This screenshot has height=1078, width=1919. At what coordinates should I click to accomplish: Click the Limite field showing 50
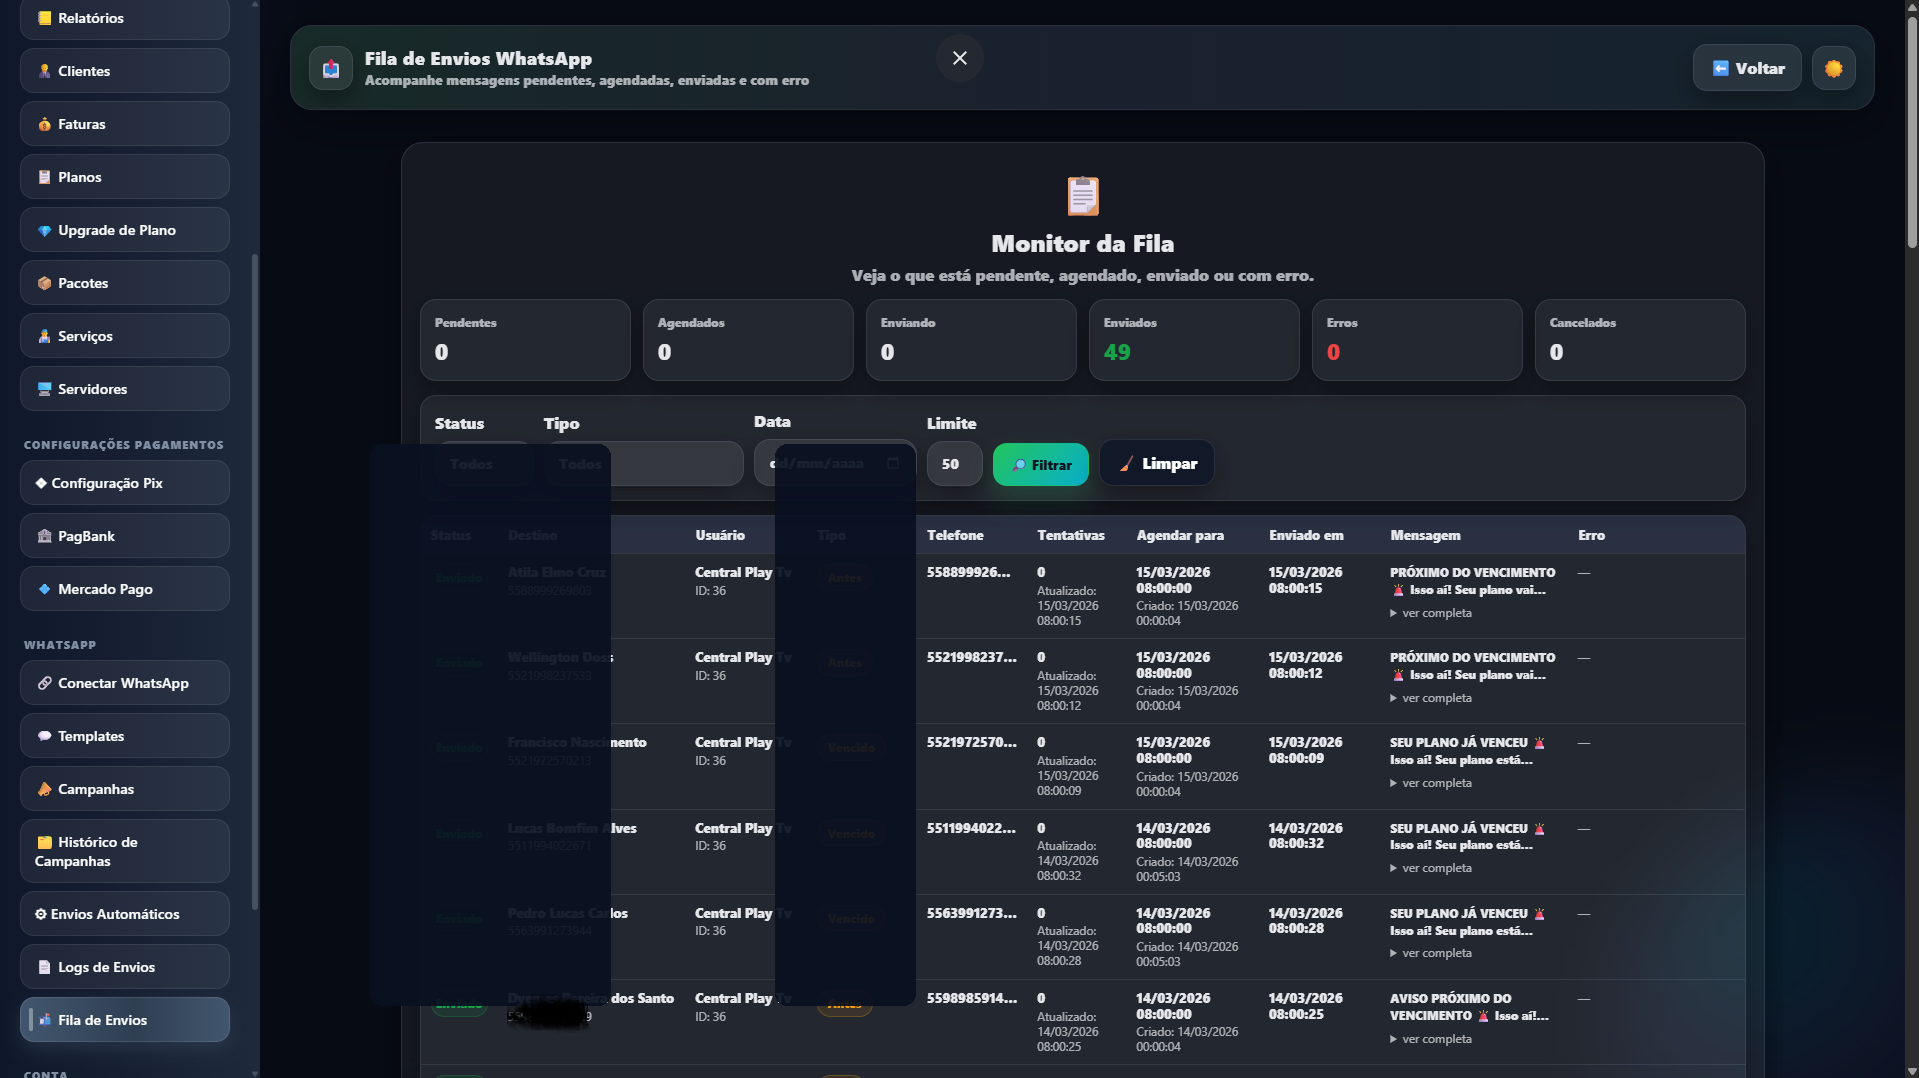click(953, 464)
